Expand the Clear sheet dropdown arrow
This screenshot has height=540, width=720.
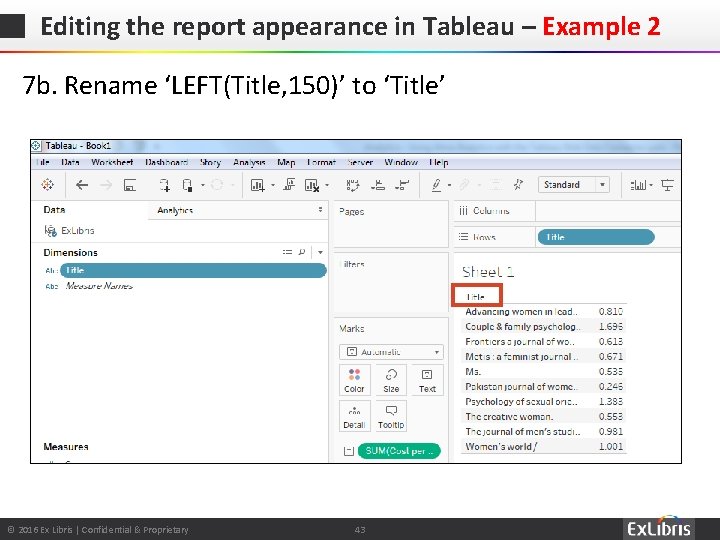click(x=327, y=185)
